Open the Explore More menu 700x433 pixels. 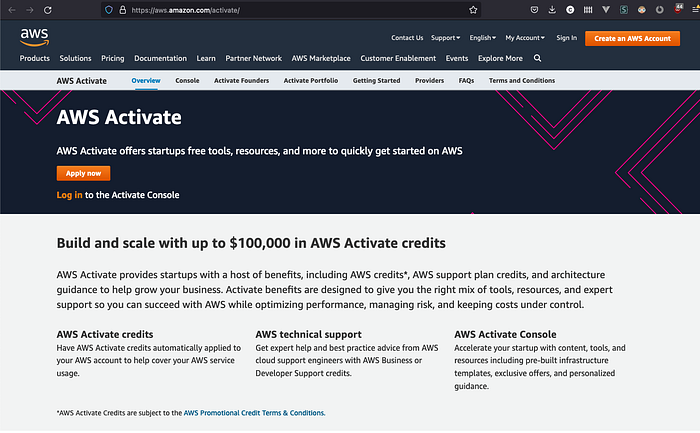[x=500, y=58]
